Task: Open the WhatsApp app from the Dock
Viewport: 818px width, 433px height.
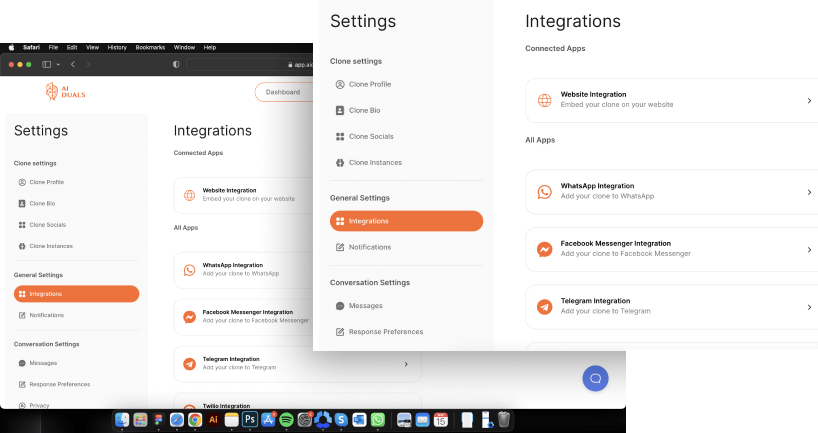Action: [x=378, y=419]
